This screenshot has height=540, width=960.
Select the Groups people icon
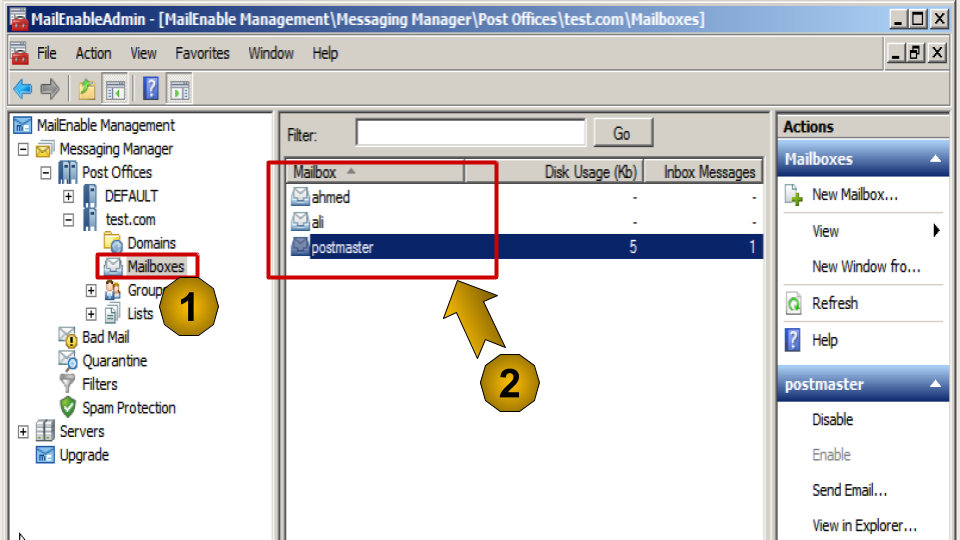point(113,290)
